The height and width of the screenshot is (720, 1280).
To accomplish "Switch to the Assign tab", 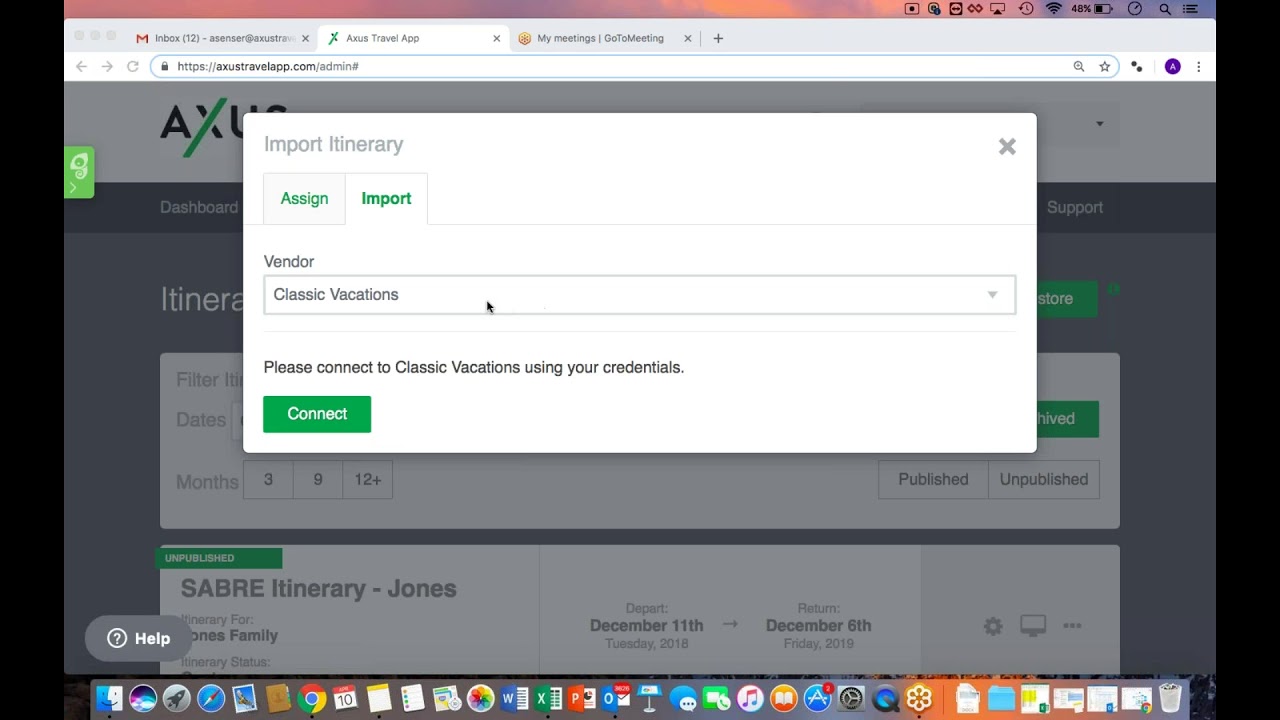I will coord(304,198).
